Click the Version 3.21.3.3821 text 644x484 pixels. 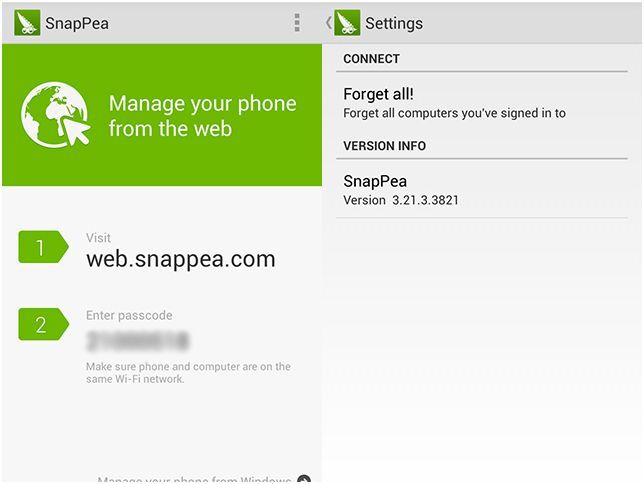(x=401, y=200)
